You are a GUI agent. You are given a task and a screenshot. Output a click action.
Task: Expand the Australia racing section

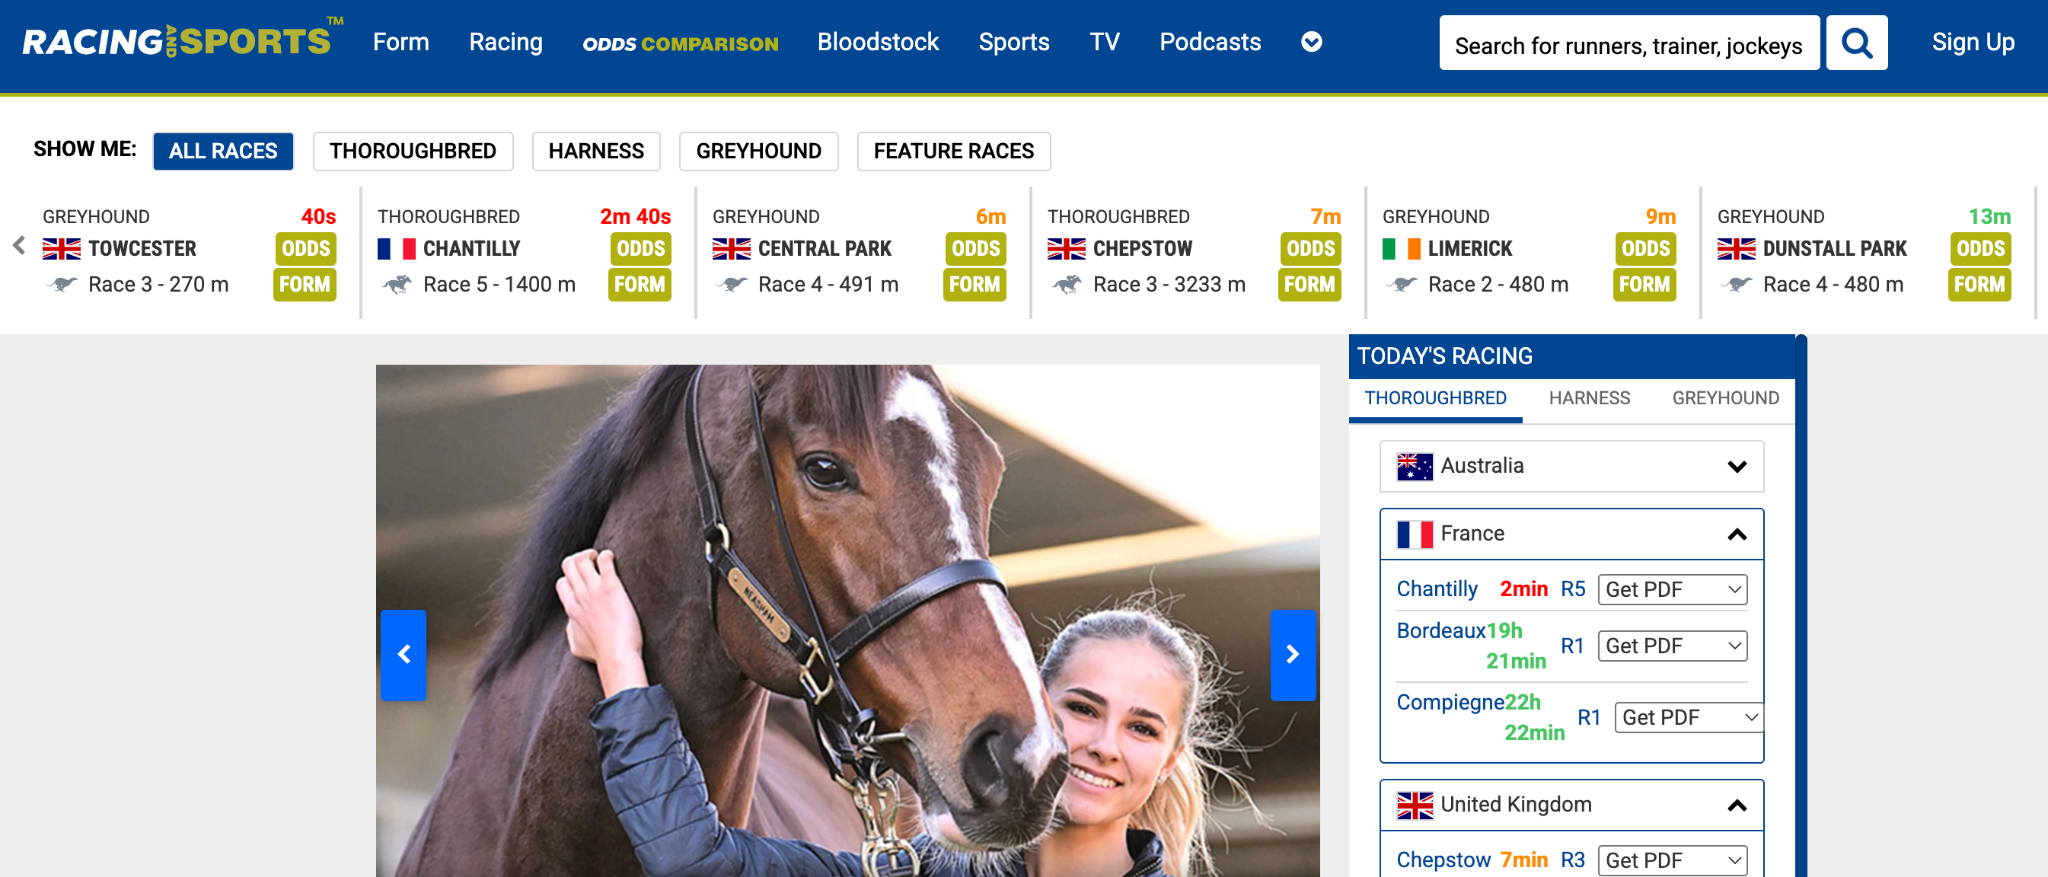tap(1571, 466)
